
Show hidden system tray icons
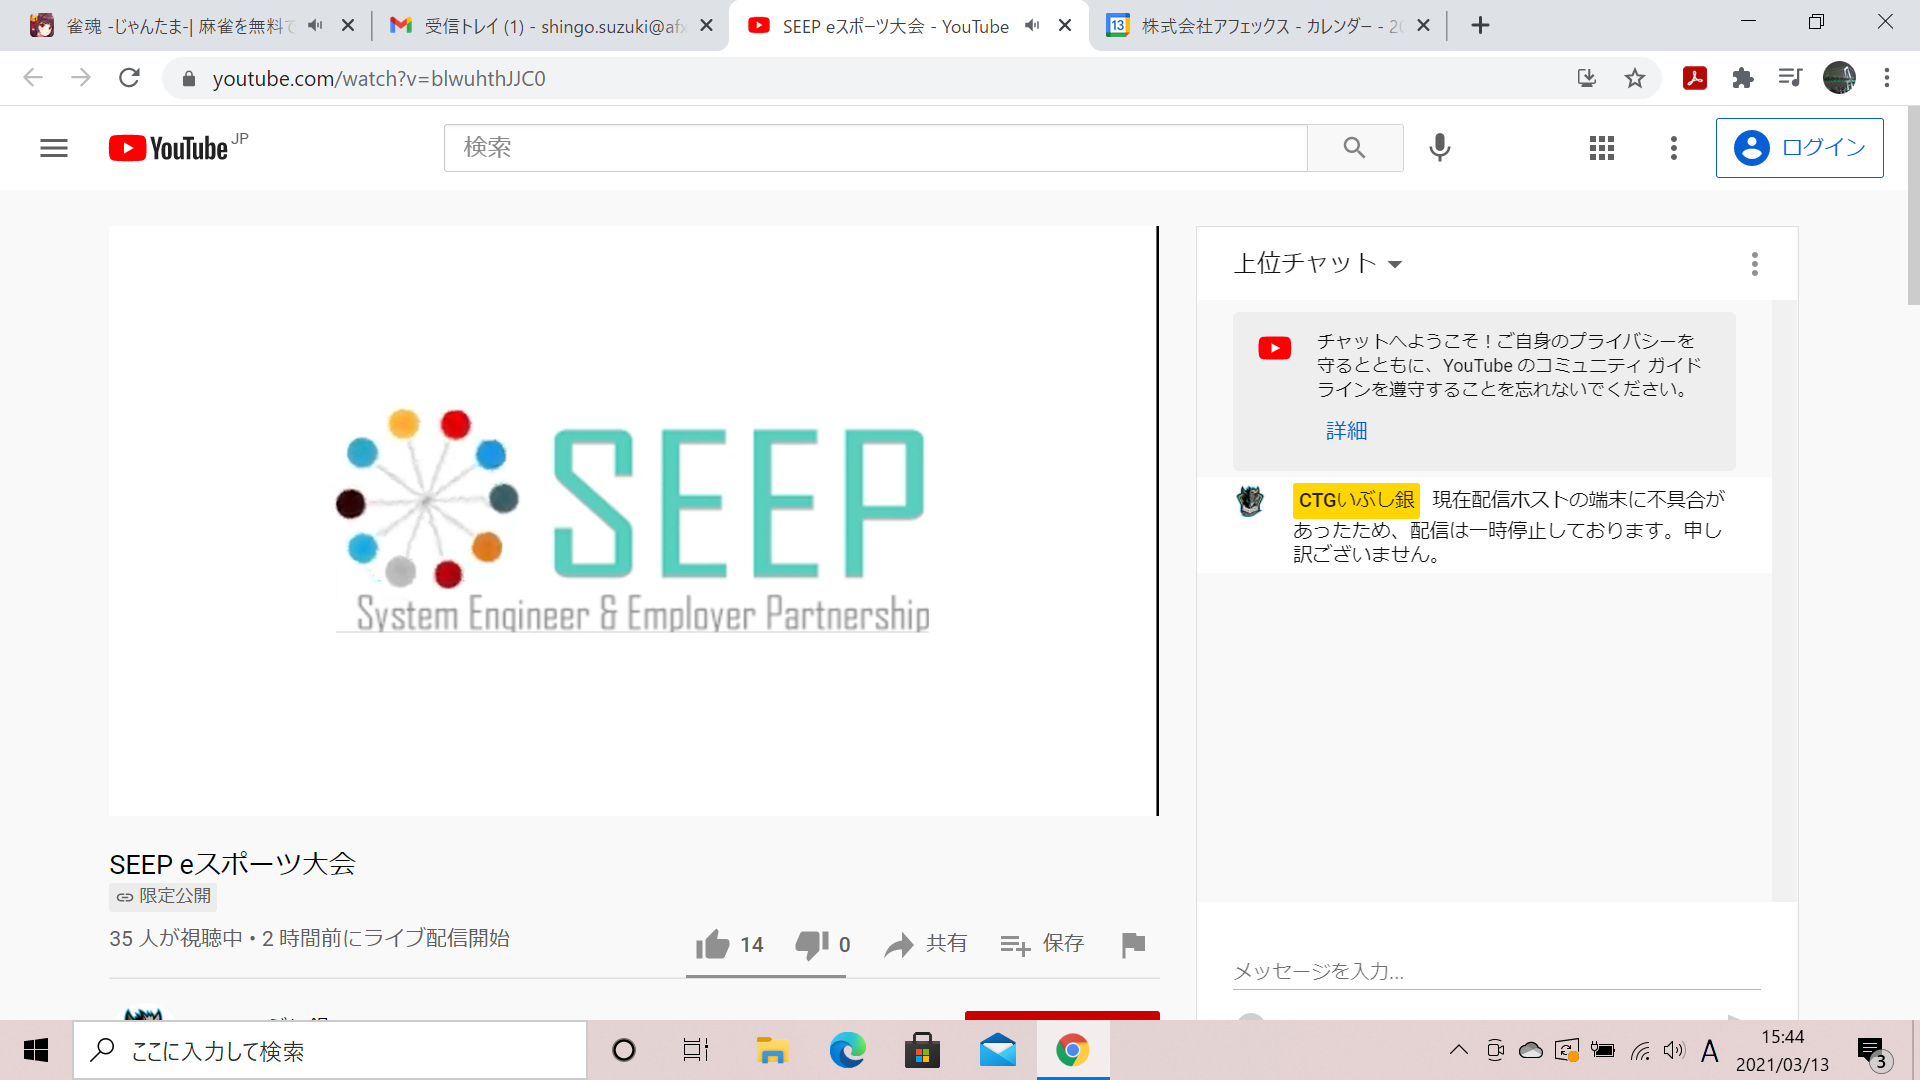[1459, 1050]
